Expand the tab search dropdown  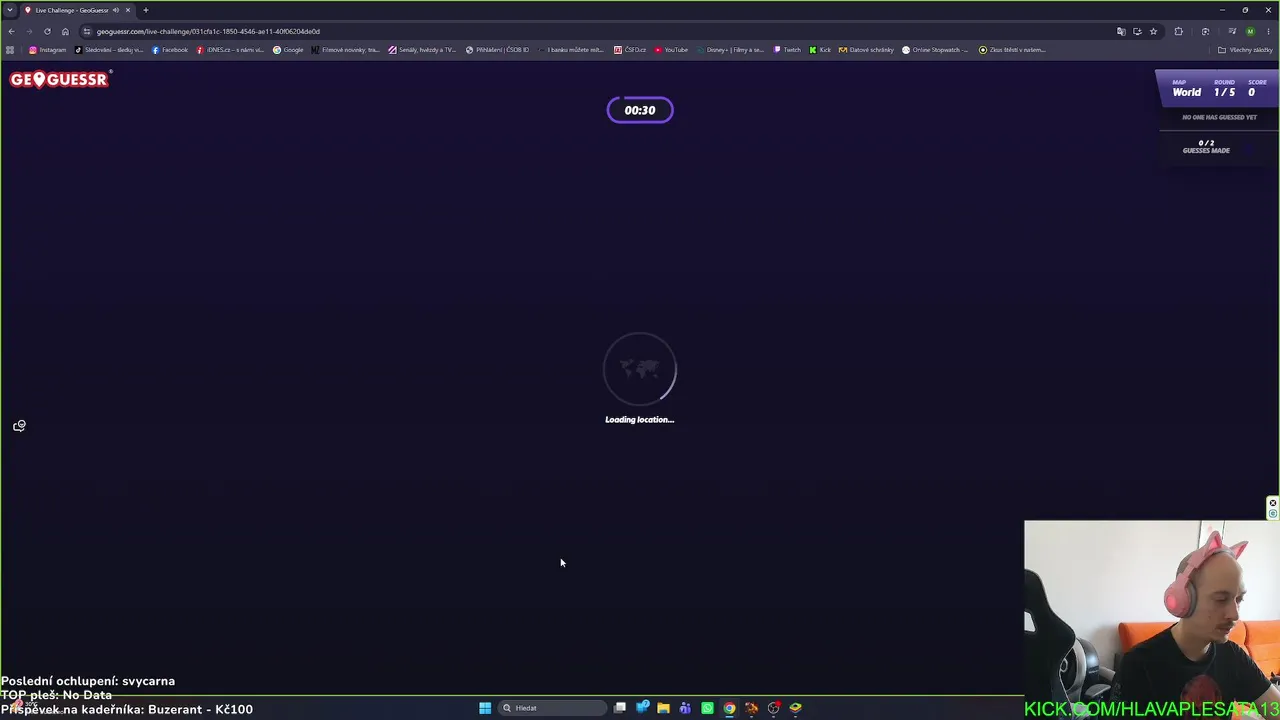point(9,10)
